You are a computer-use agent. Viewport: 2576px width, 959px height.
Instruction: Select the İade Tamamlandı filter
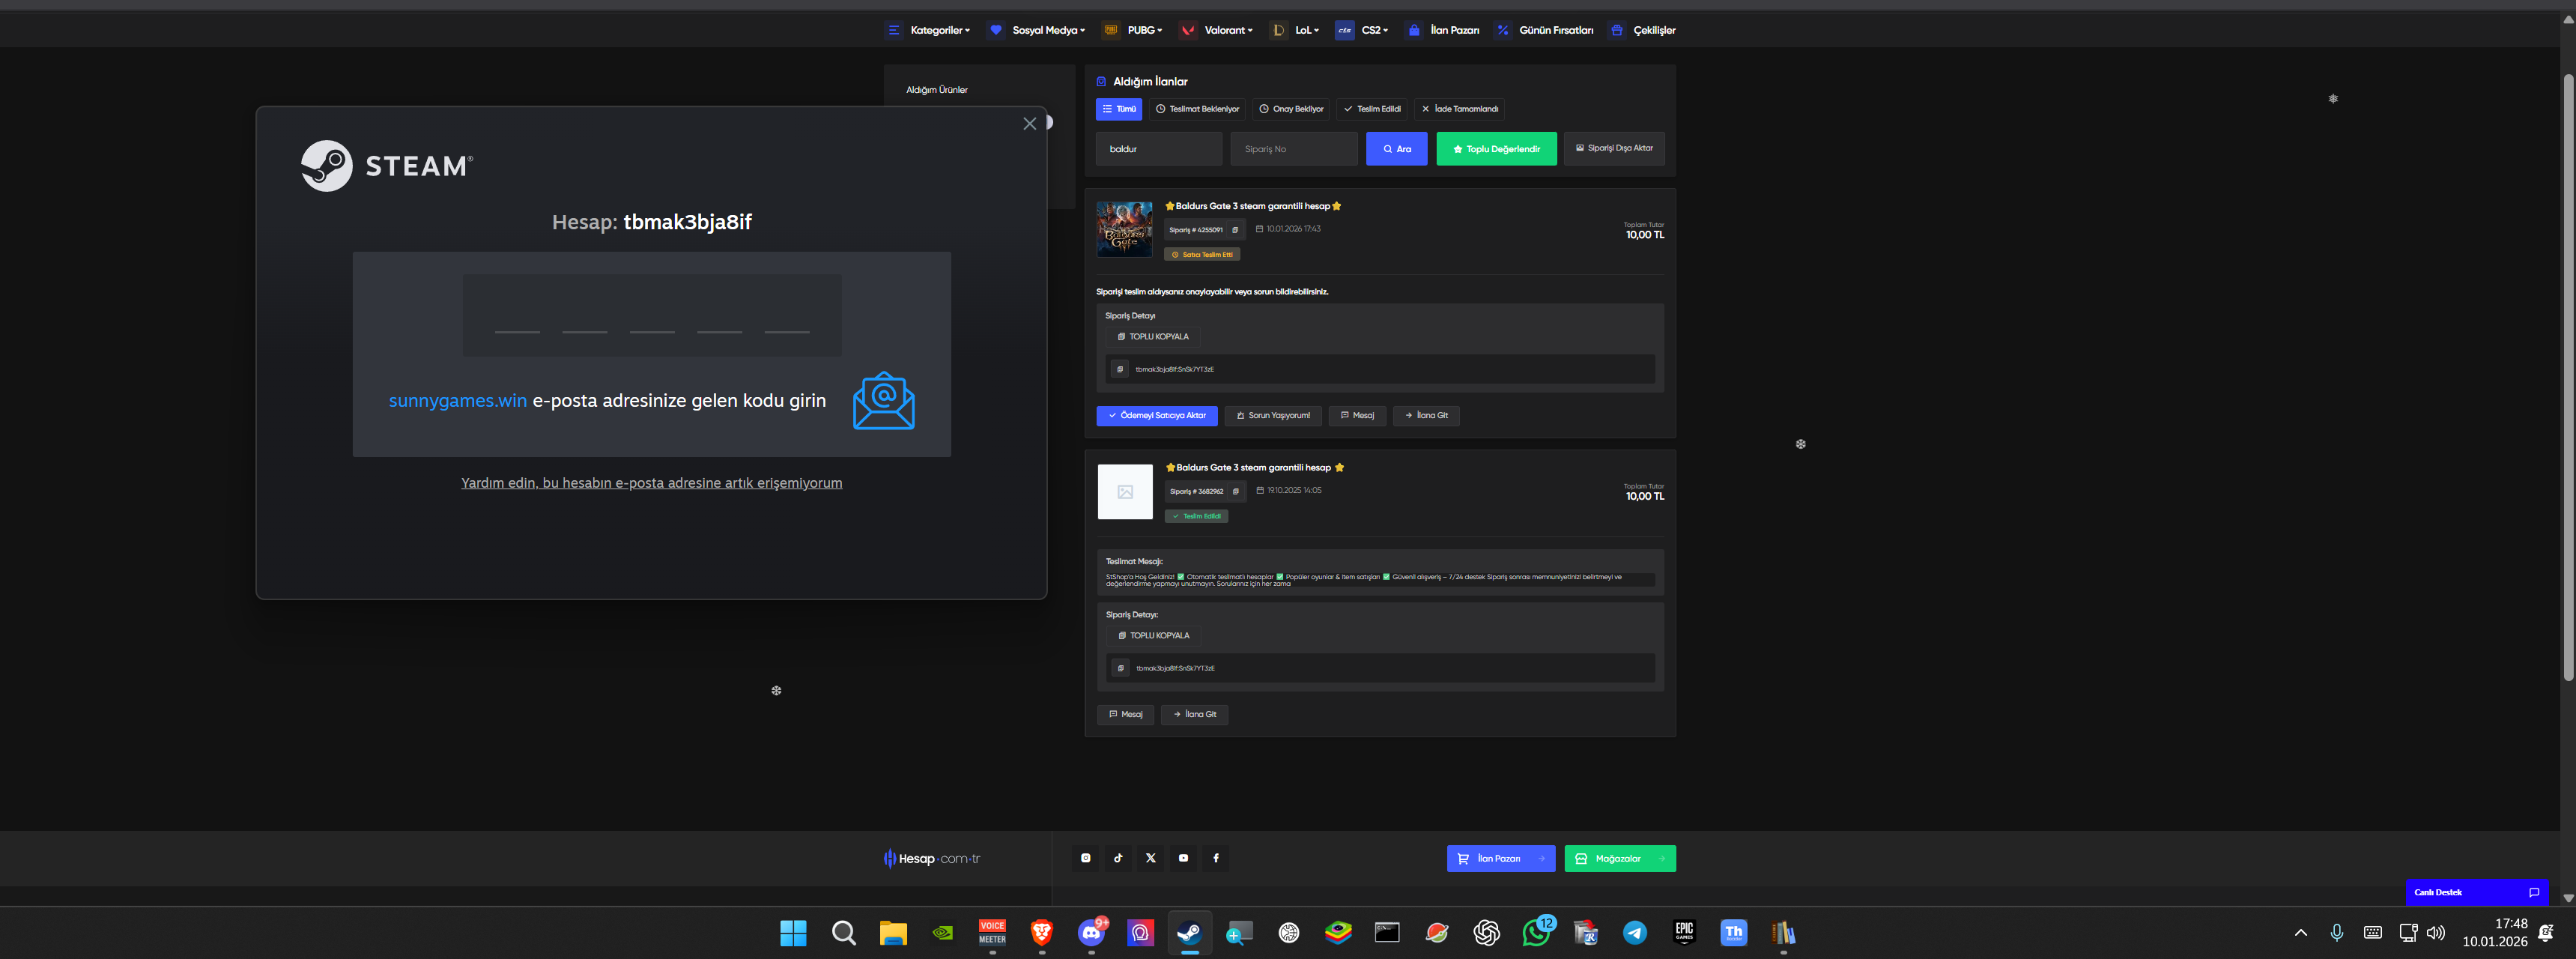tap(1460, 109)
